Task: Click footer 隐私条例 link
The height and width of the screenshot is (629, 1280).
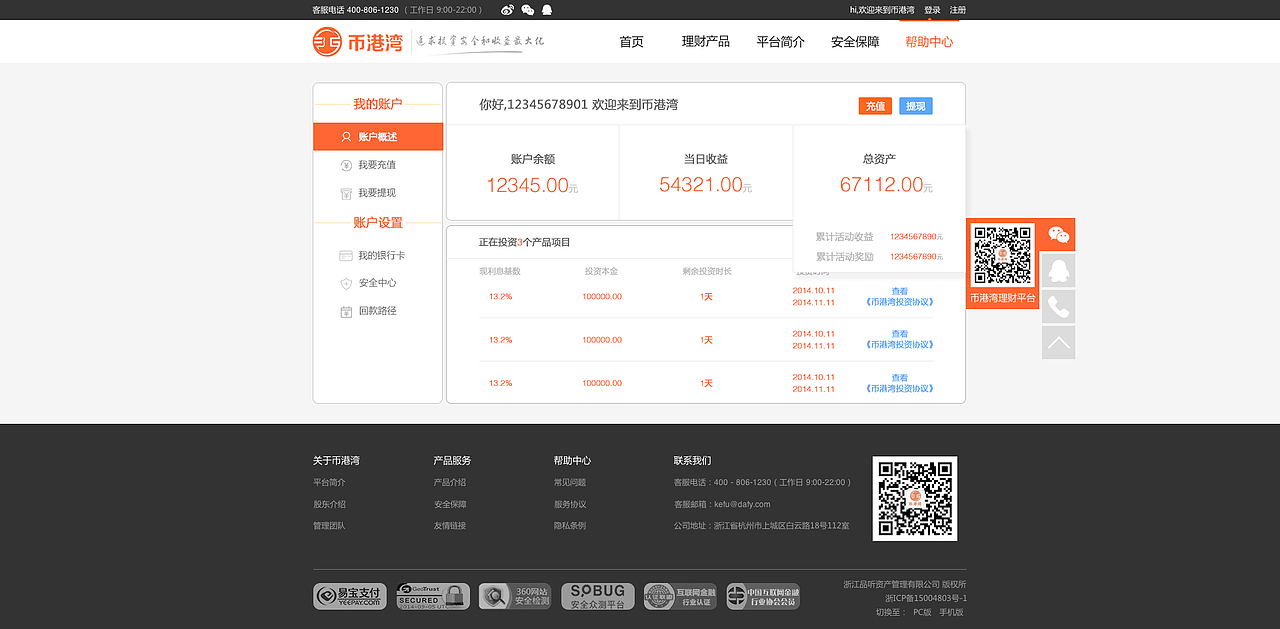Action: 570,526
